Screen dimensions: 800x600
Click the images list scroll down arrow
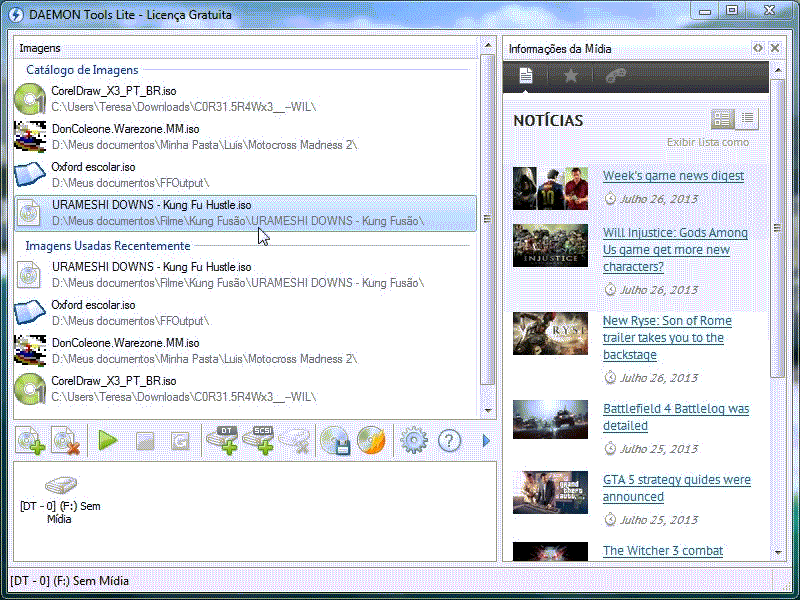pos(488,410)
